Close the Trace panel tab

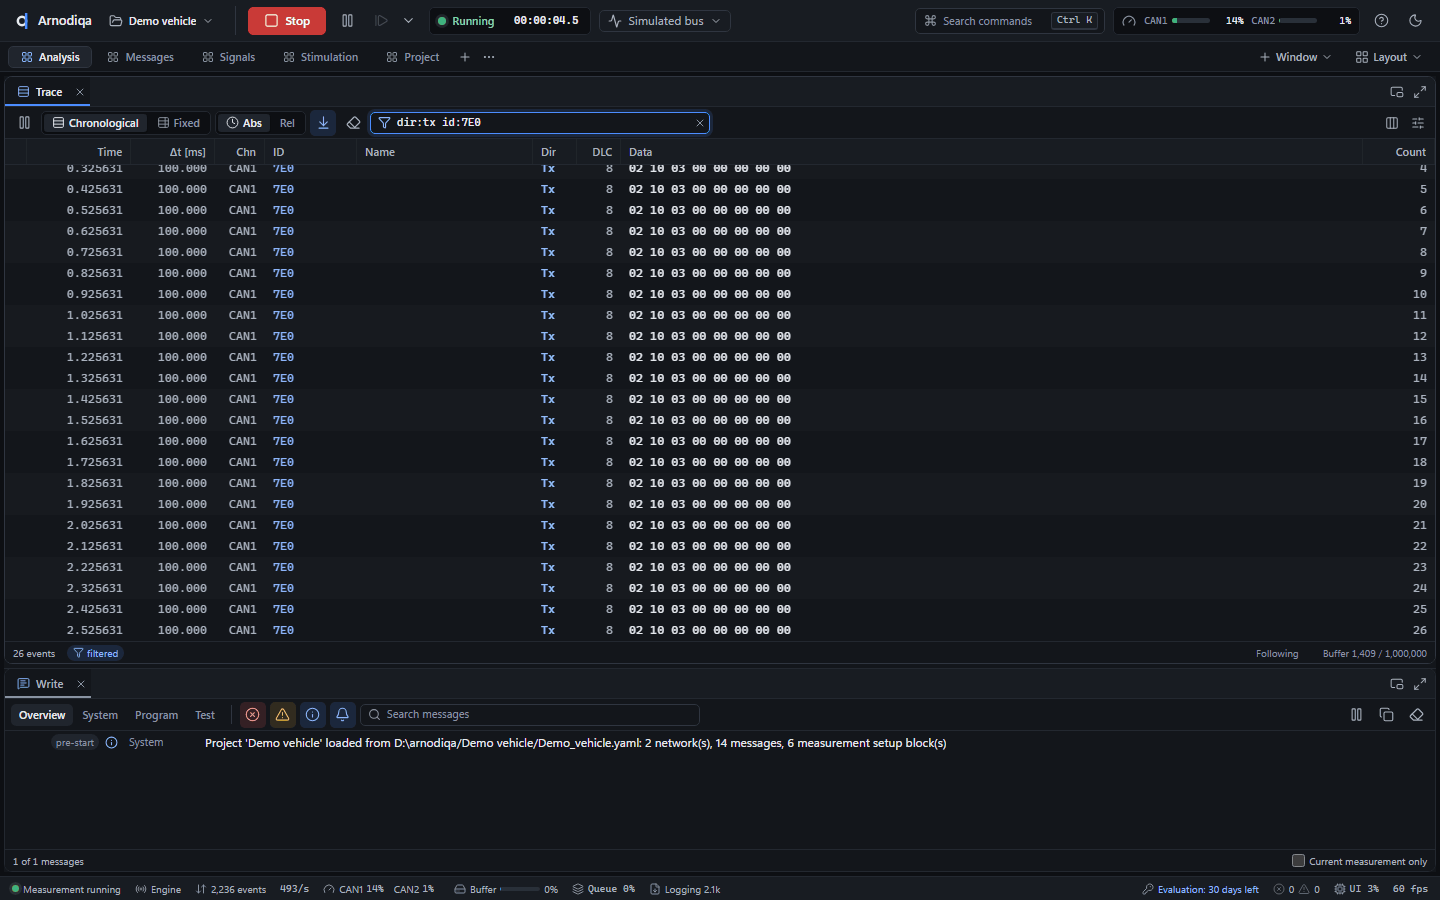coord(80,92)
